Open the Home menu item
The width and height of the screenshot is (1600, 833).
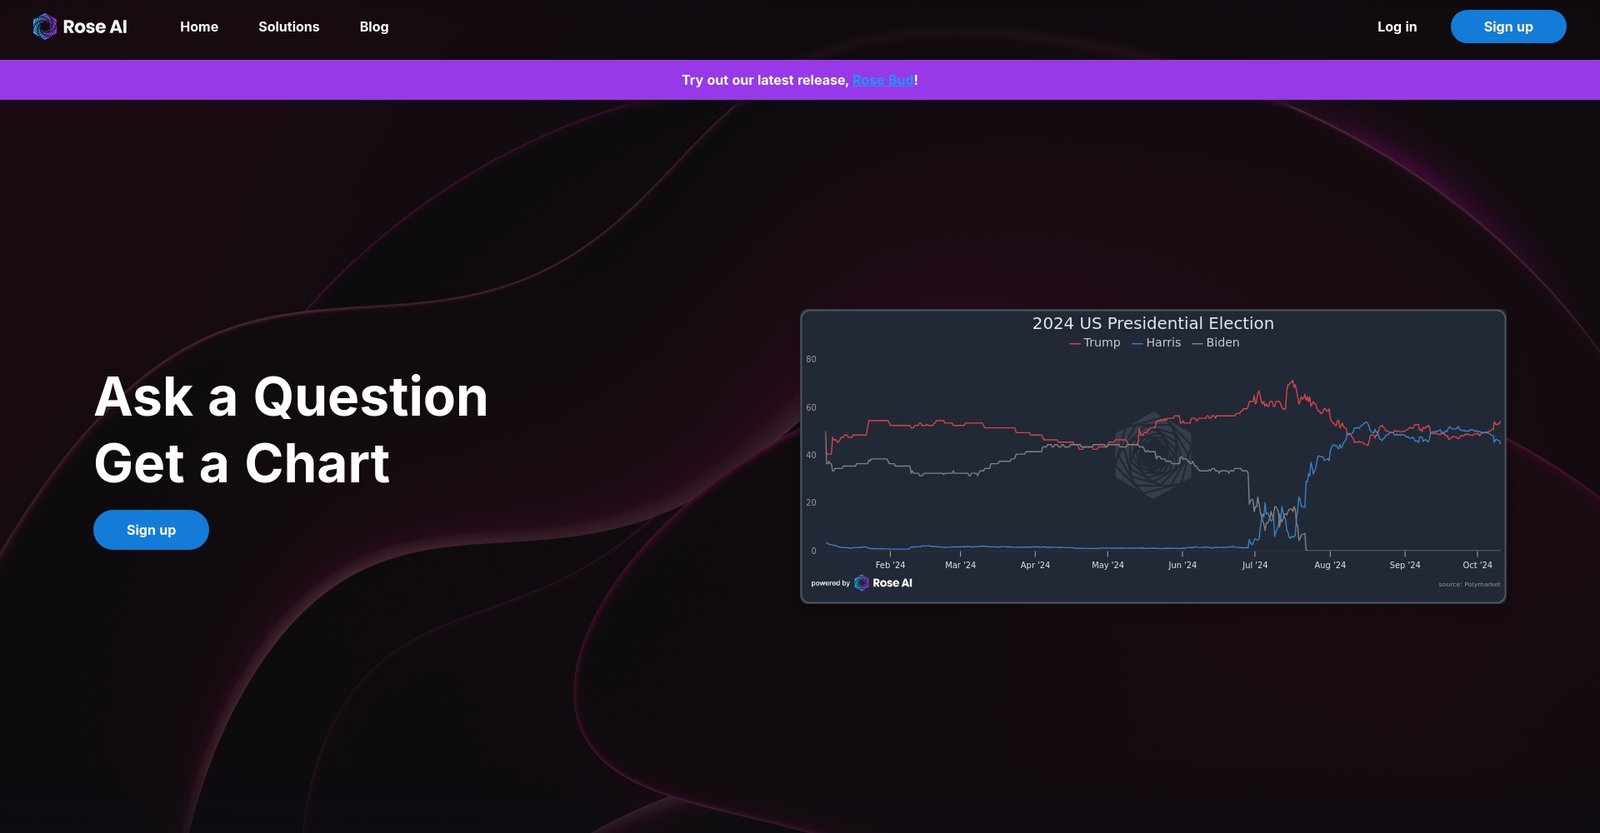(199, 27)
